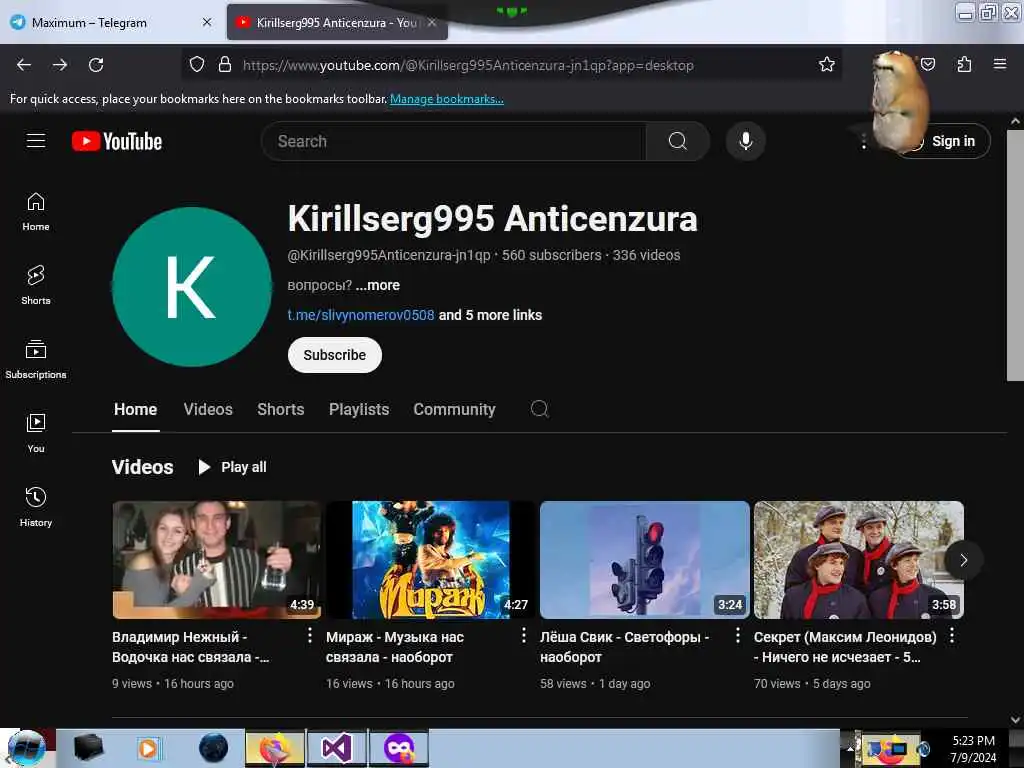Open Subscriptions in the sidebar
The image size is (1024, 768).
click(x=36, y=359)
